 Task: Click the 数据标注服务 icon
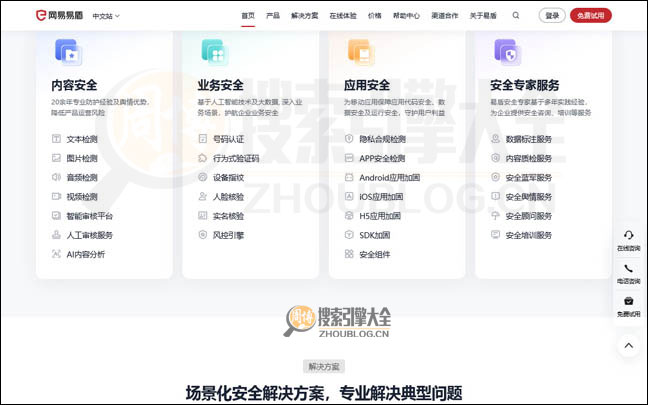[x=495, y=139]
